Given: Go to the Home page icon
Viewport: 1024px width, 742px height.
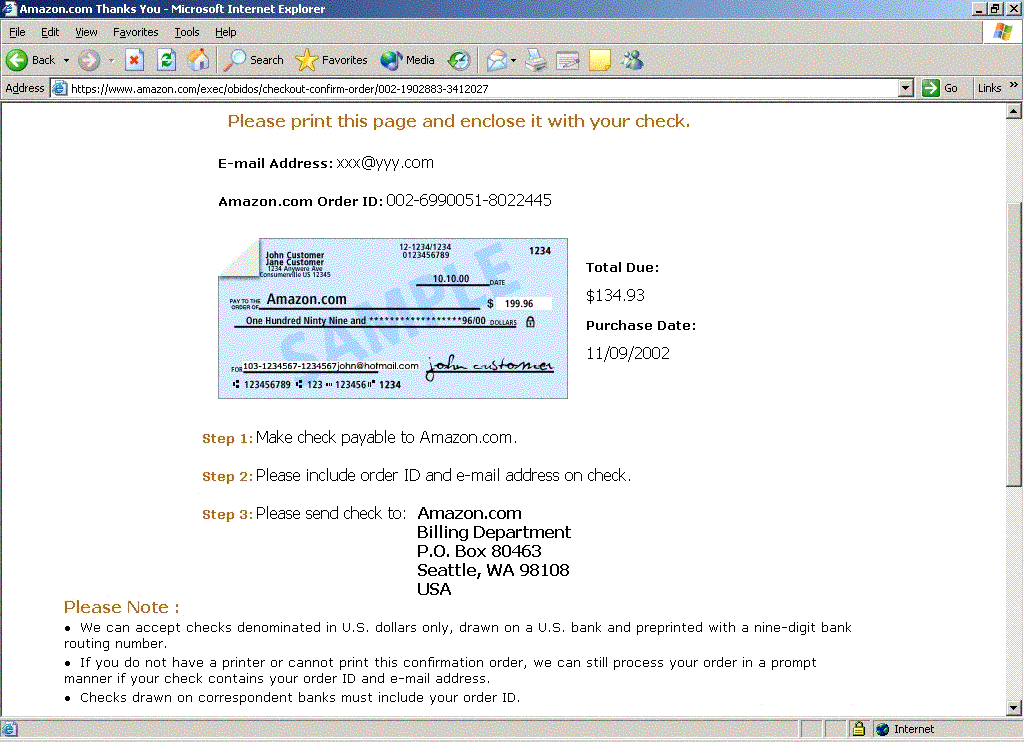Looking at the screenshot, I should point(199,60).
